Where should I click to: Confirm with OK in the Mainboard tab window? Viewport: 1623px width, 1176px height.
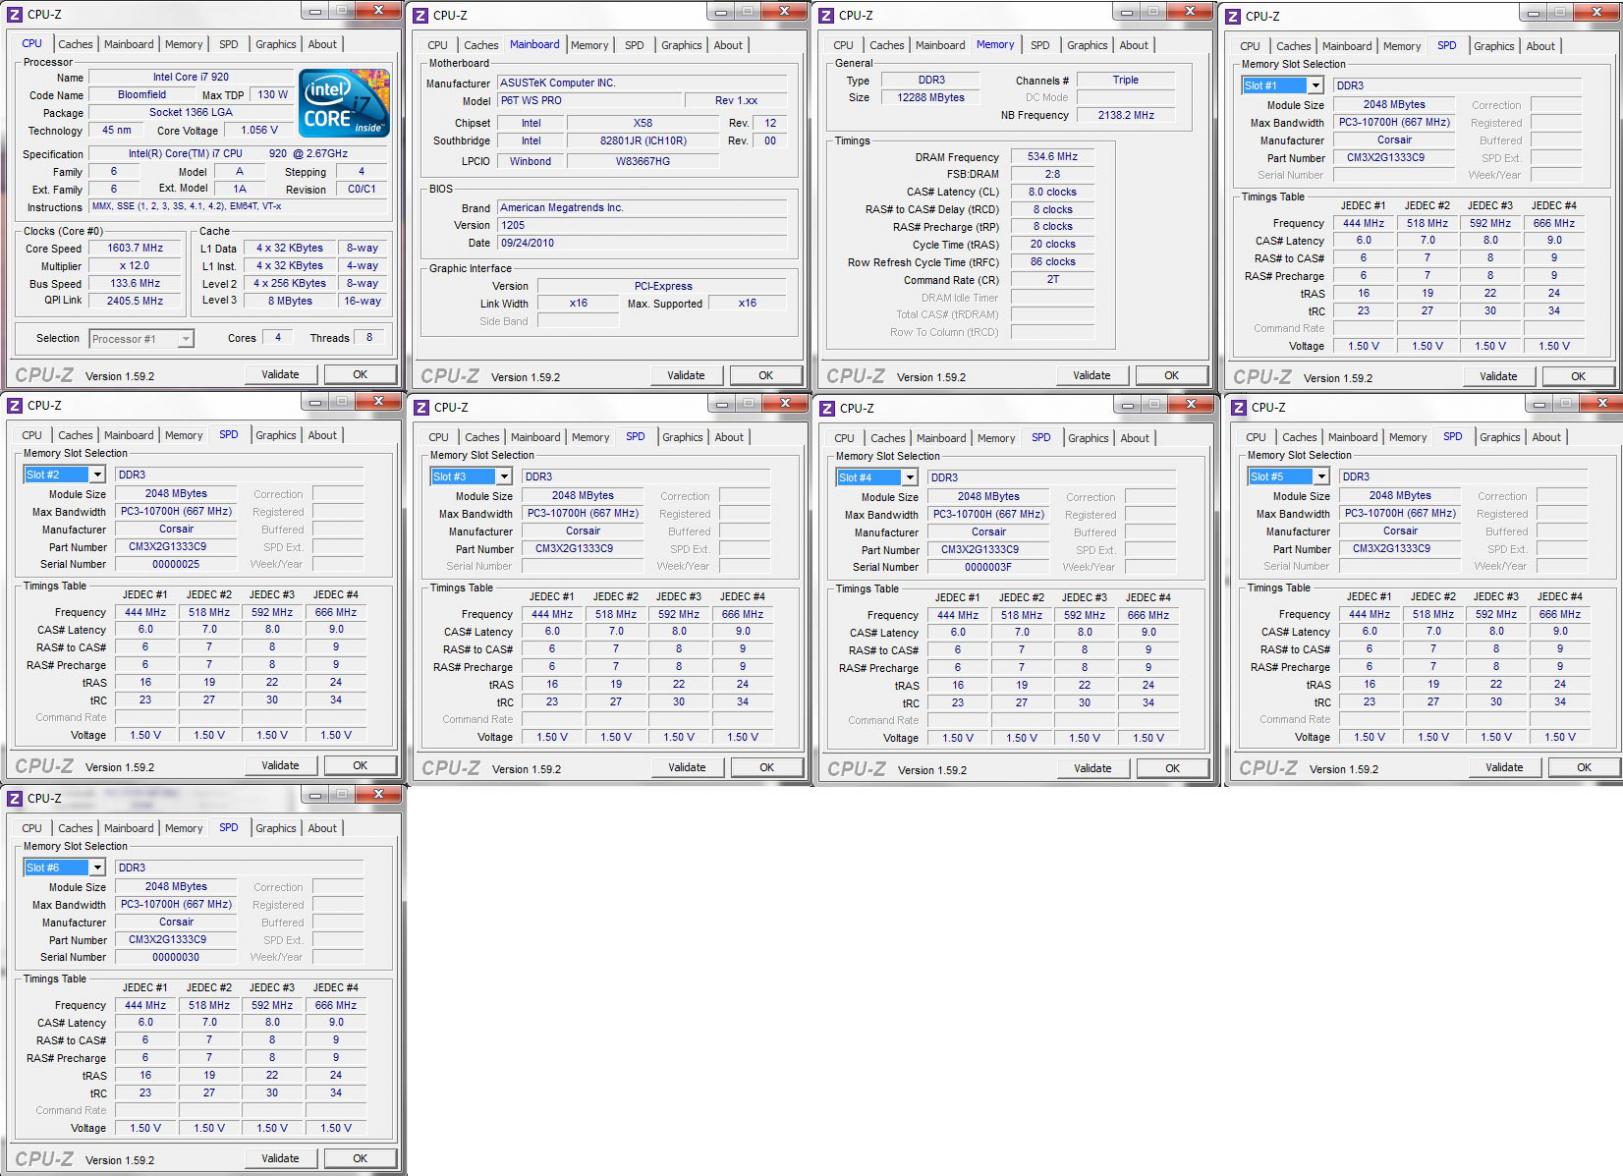[766, 376]
